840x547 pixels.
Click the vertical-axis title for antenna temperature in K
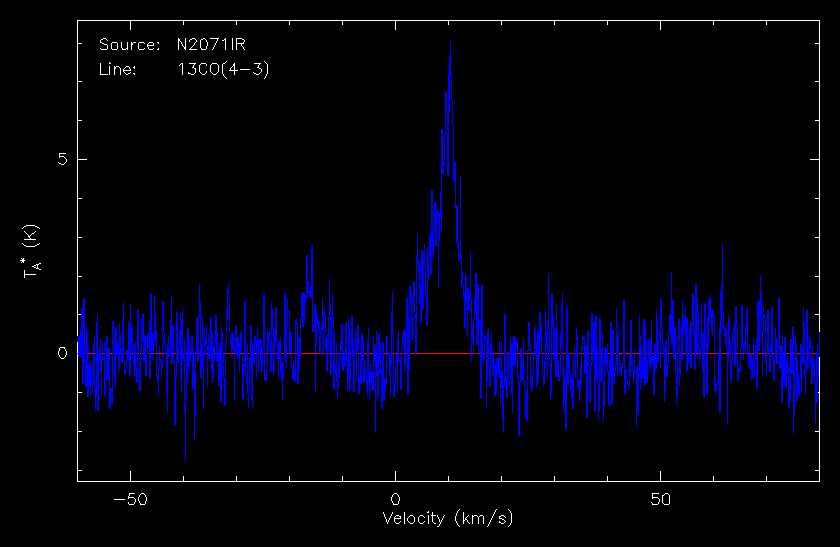click(31, 251)
